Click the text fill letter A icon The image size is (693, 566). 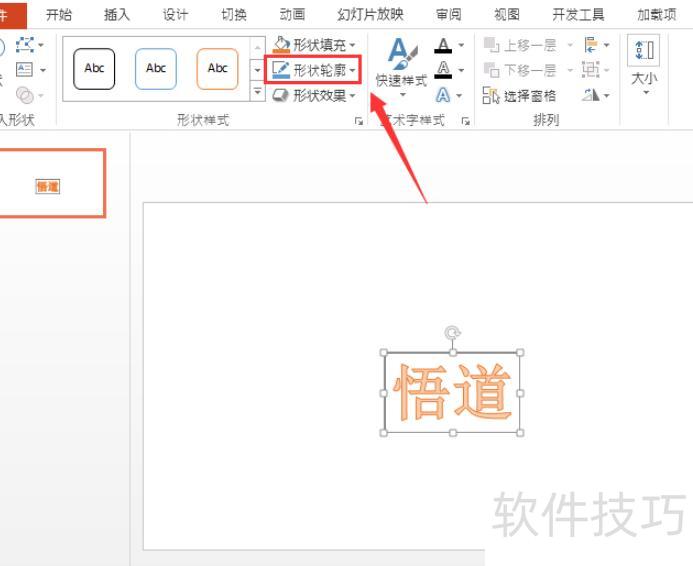pyautogui.click(x=443, y=46)
